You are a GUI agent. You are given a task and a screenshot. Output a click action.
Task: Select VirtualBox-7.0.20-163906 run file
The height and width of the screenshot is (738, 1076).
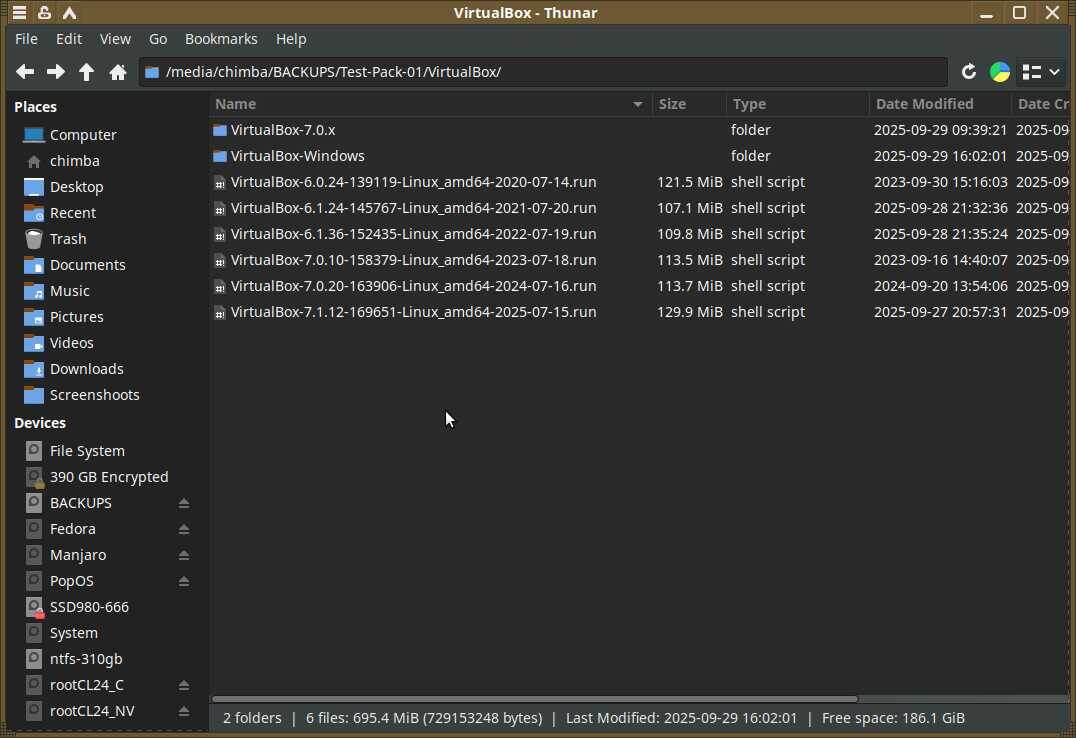413,286
